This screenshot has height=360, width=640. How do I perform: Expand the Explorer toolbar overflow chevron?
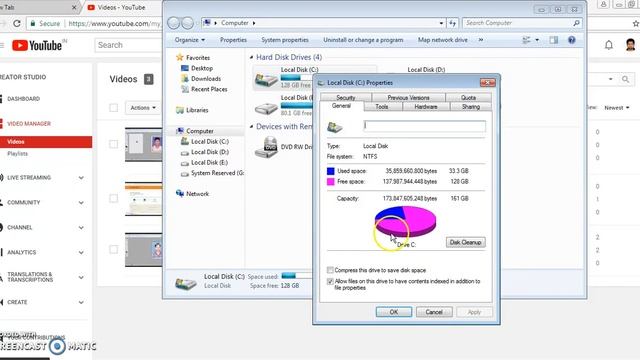481,40
